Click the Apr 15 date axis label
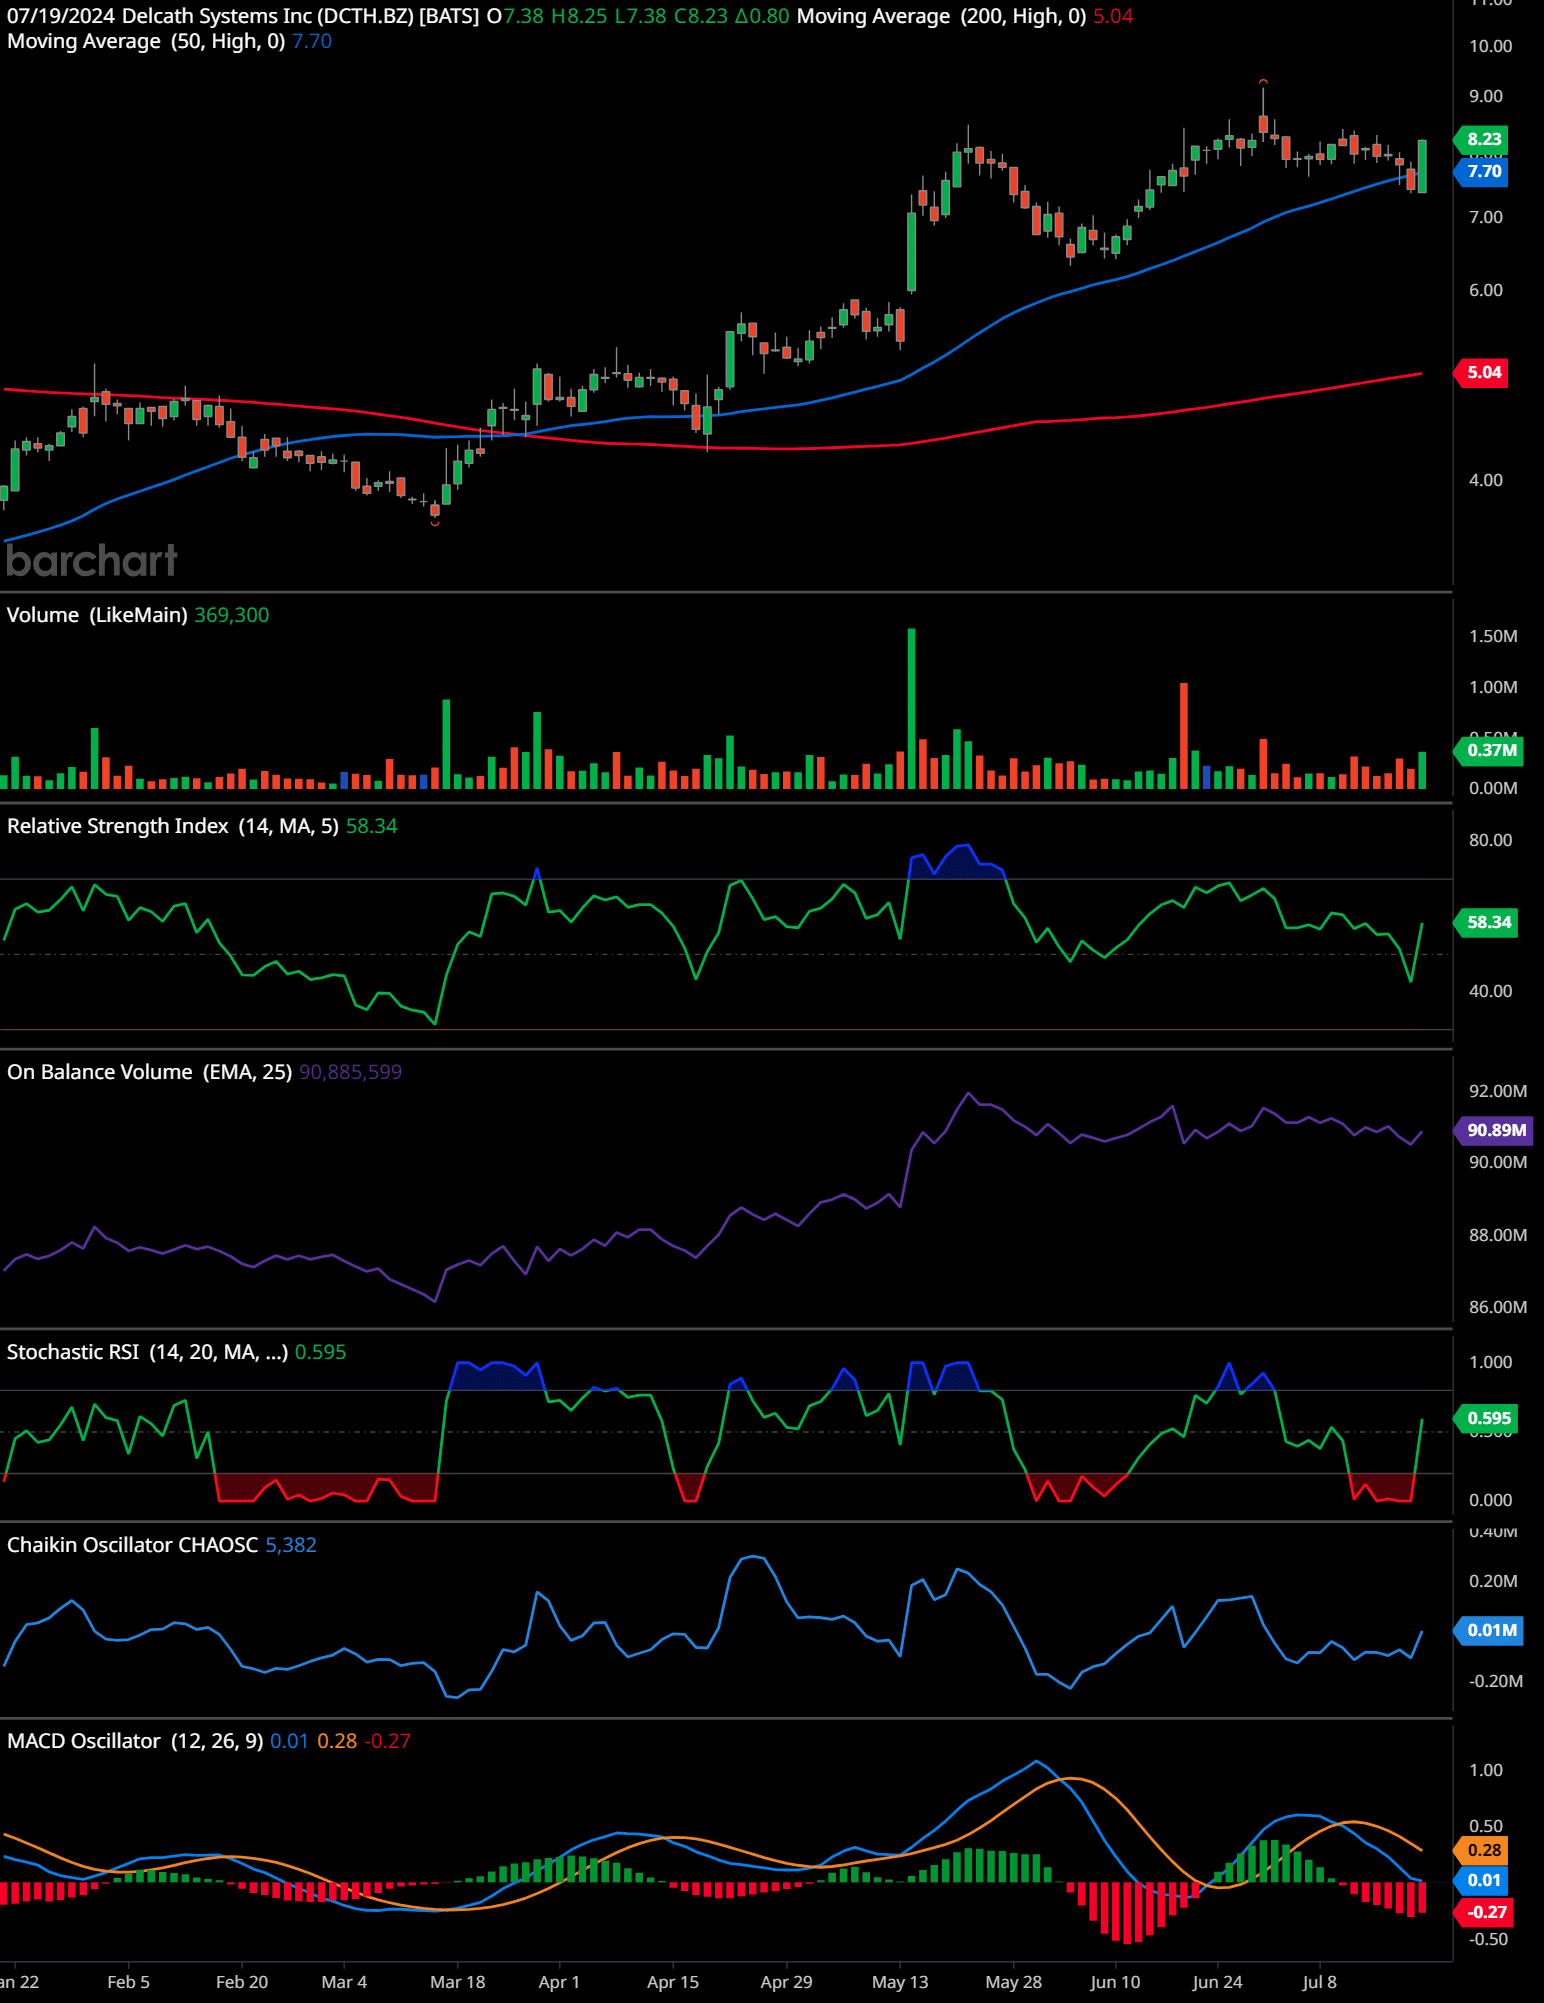Screen dimensions: 1544x2003 tap(673, 1982)
